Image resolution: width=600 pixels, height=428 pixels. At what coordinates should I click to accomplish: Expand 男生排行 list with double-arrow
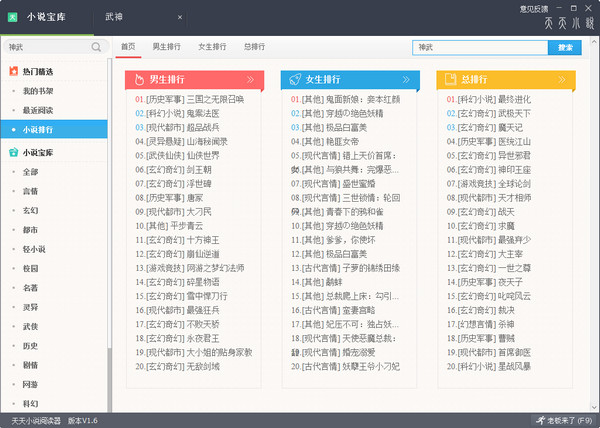[x=251, y=79]
